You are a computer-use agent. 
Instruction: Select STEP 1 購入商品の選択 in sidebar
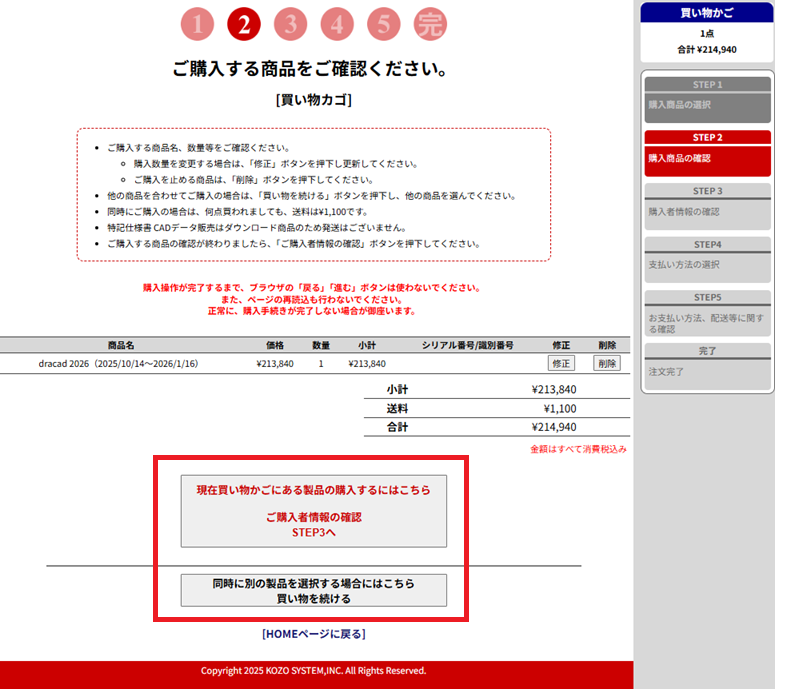tap(707, 100)
